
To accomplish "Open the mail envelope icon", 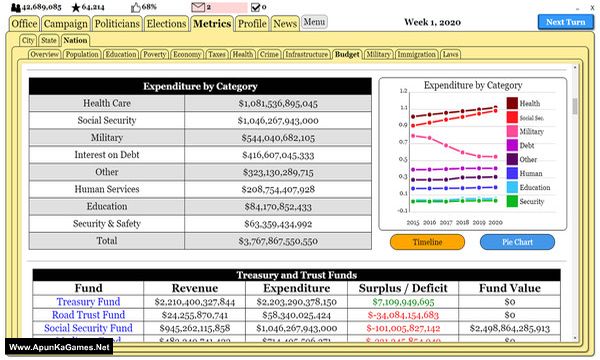I will [x=198, y=7].
